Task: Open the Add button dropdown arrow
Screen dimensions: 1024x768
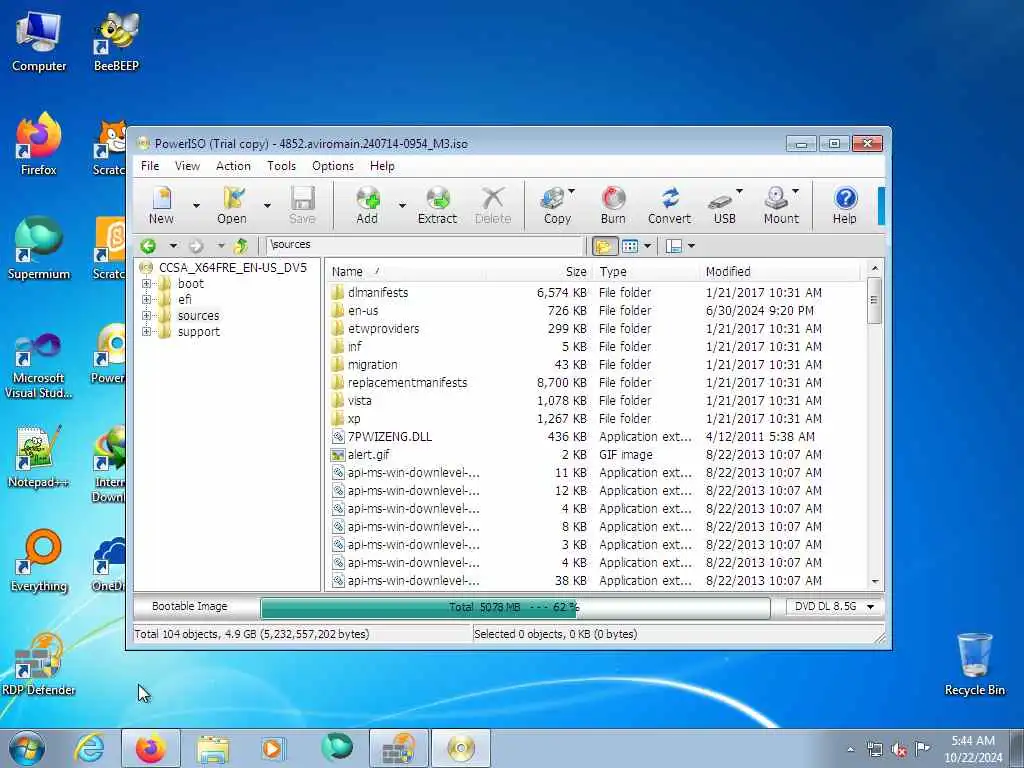Action: tap(402, 206)
